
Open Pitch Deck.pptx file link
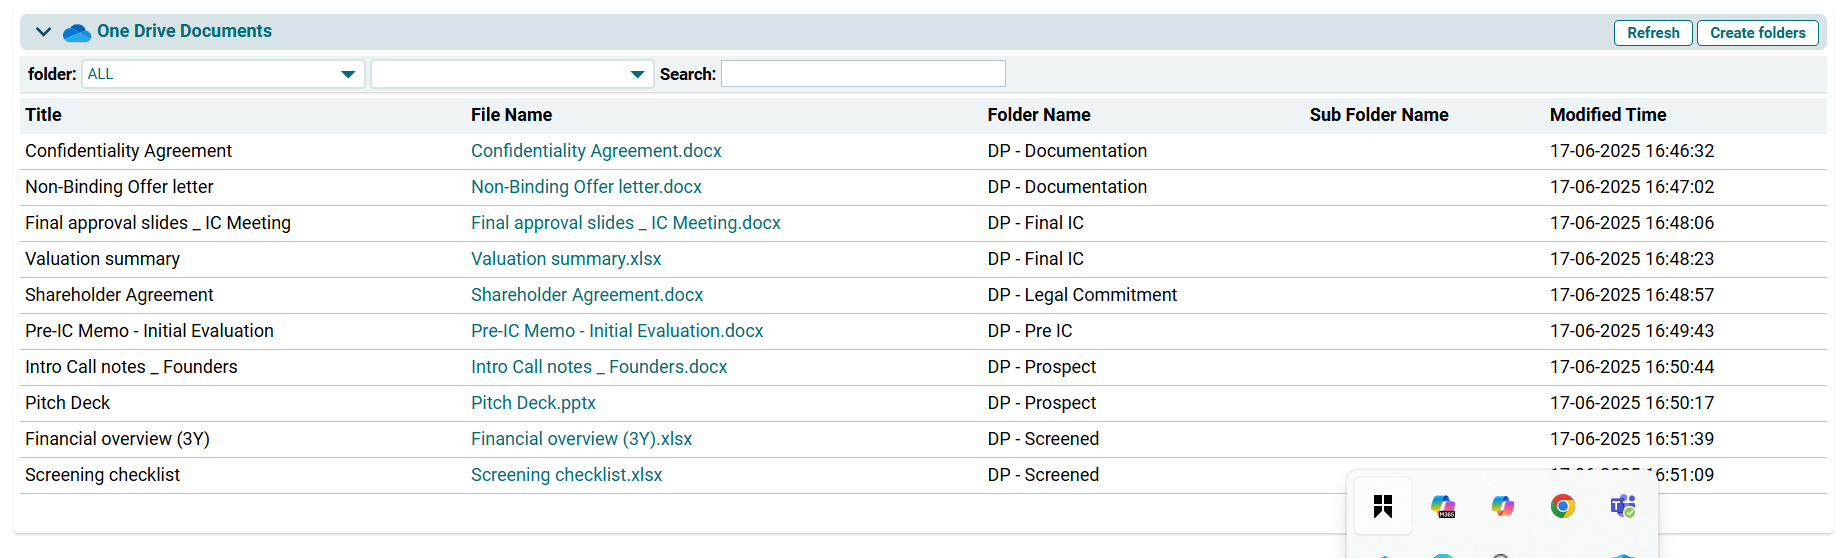[x=533, y=403]
